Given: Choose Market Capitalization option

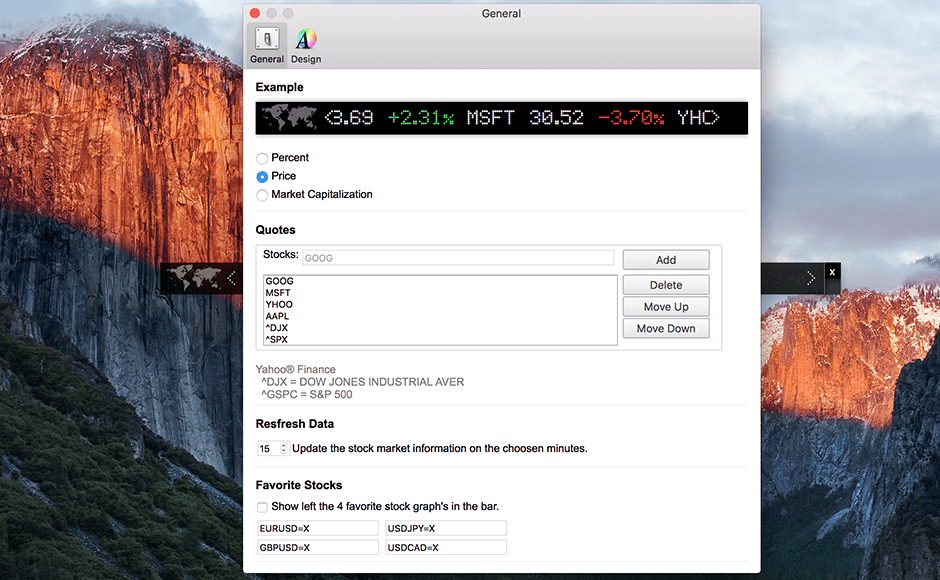Looking at the screenshot, I should point(262,195).
